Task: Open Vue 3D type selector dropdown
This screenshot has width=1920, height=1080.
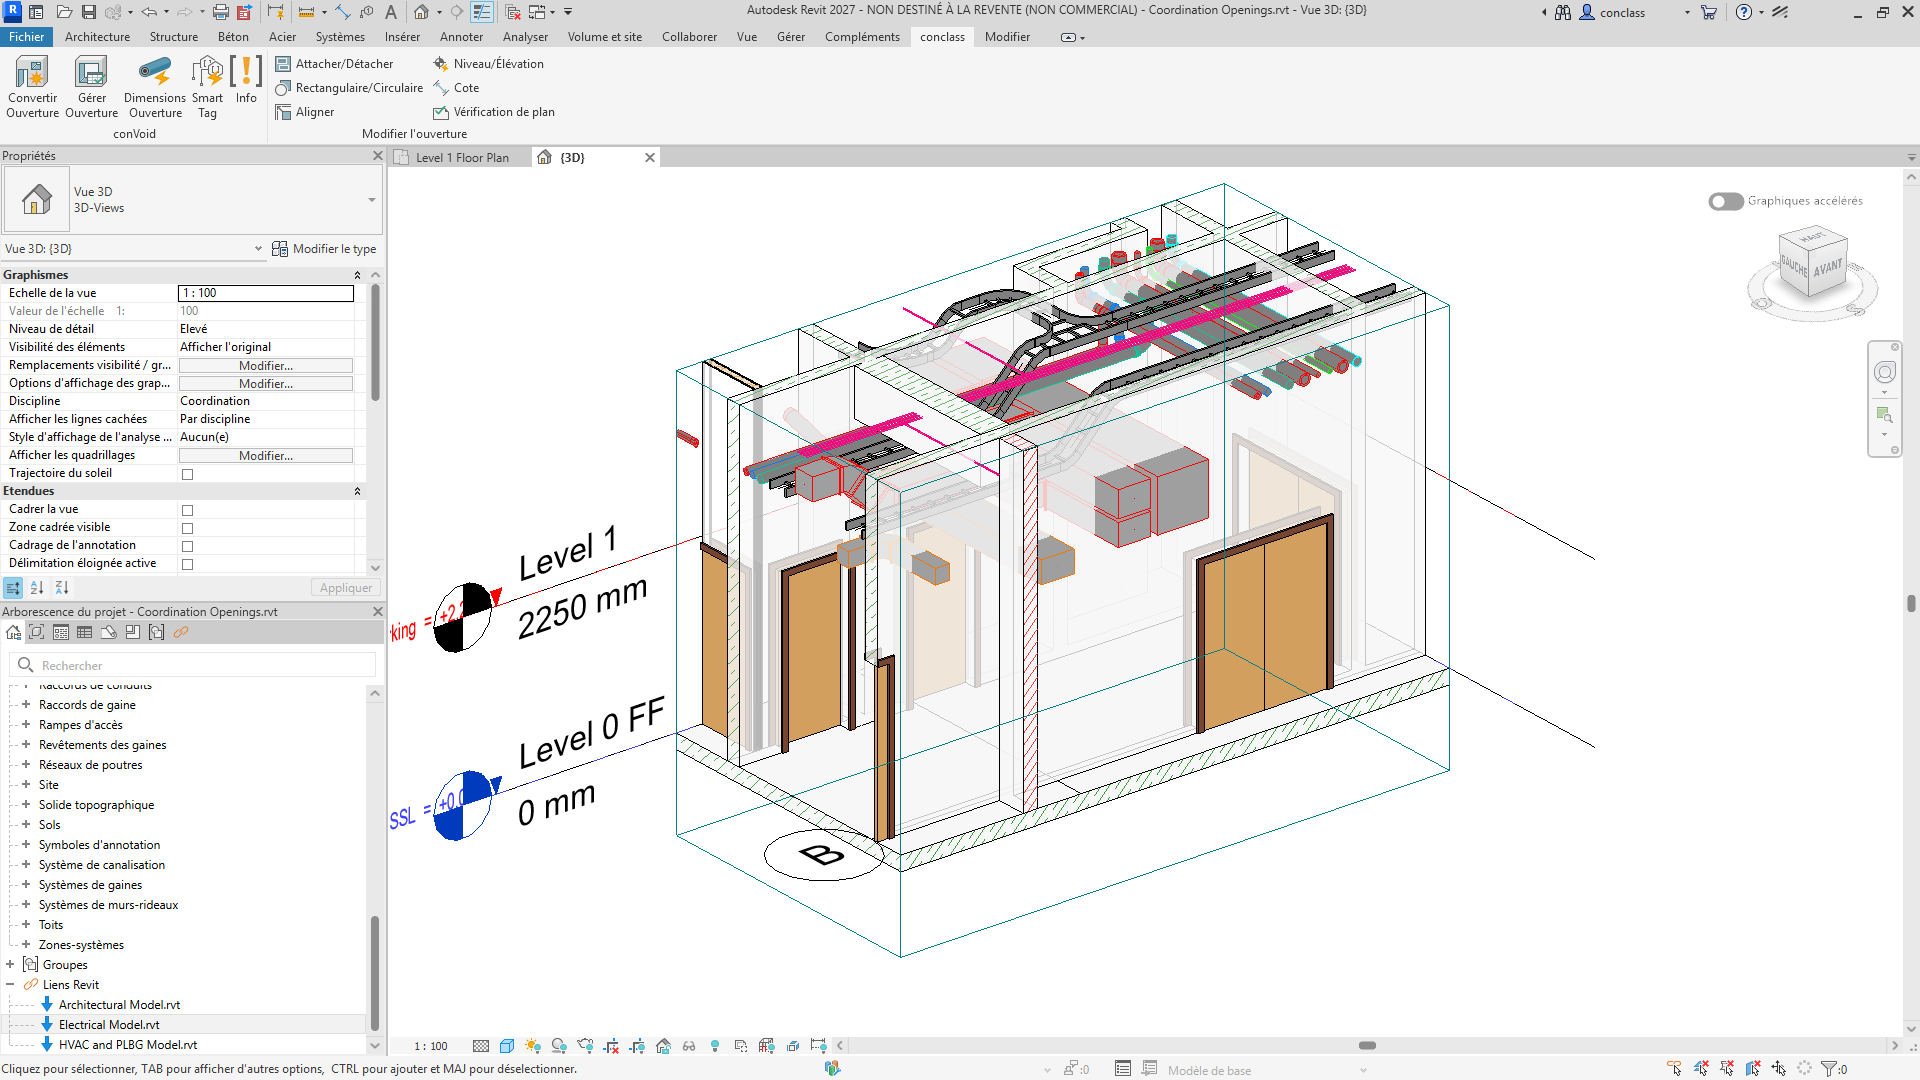Action: click(x=372, y=200)
